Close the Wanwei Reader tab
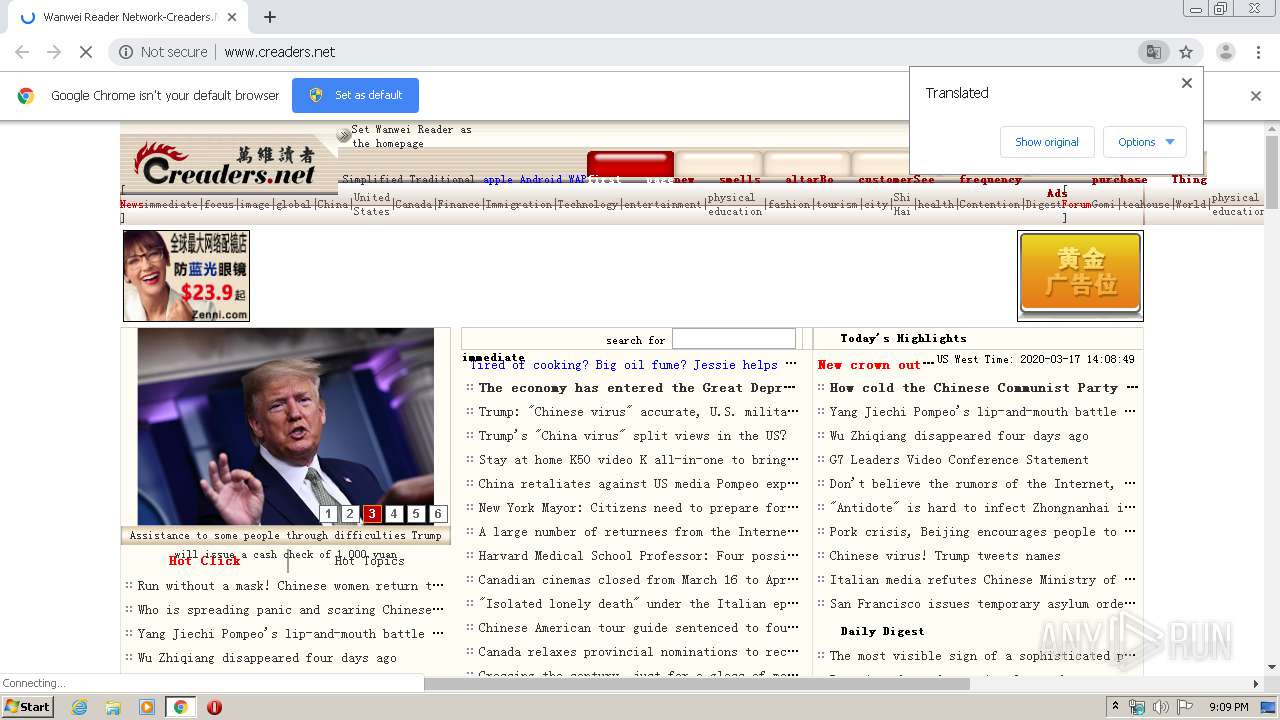The image size is (1280, 720). (x=232, y=17)
